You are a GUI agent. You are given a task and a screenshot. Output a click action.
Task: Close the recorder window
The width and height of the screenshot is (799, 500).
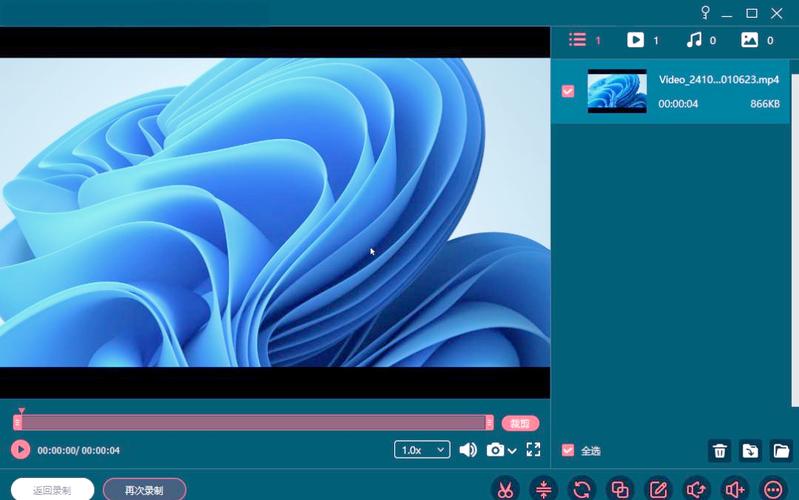[x=776, y=13]
